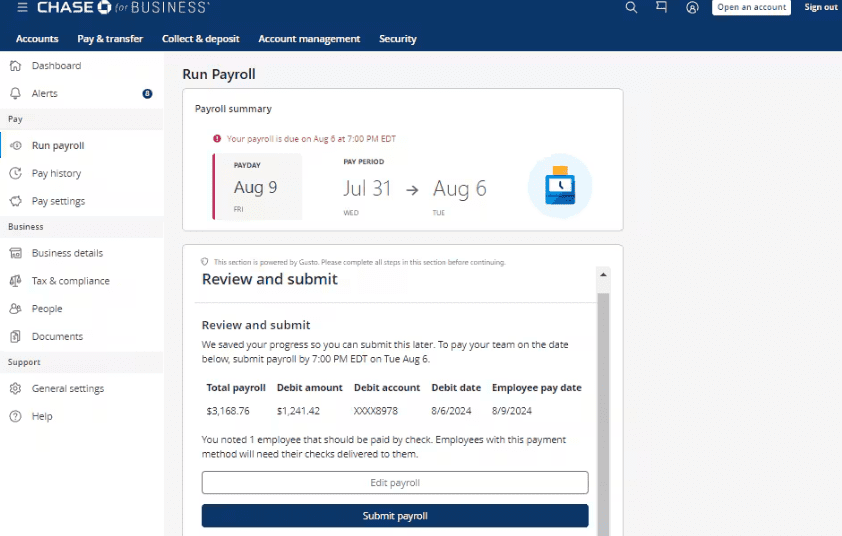Screen dimensions: 842x536
Task: Click Open an account button
Action: [751, 7]
